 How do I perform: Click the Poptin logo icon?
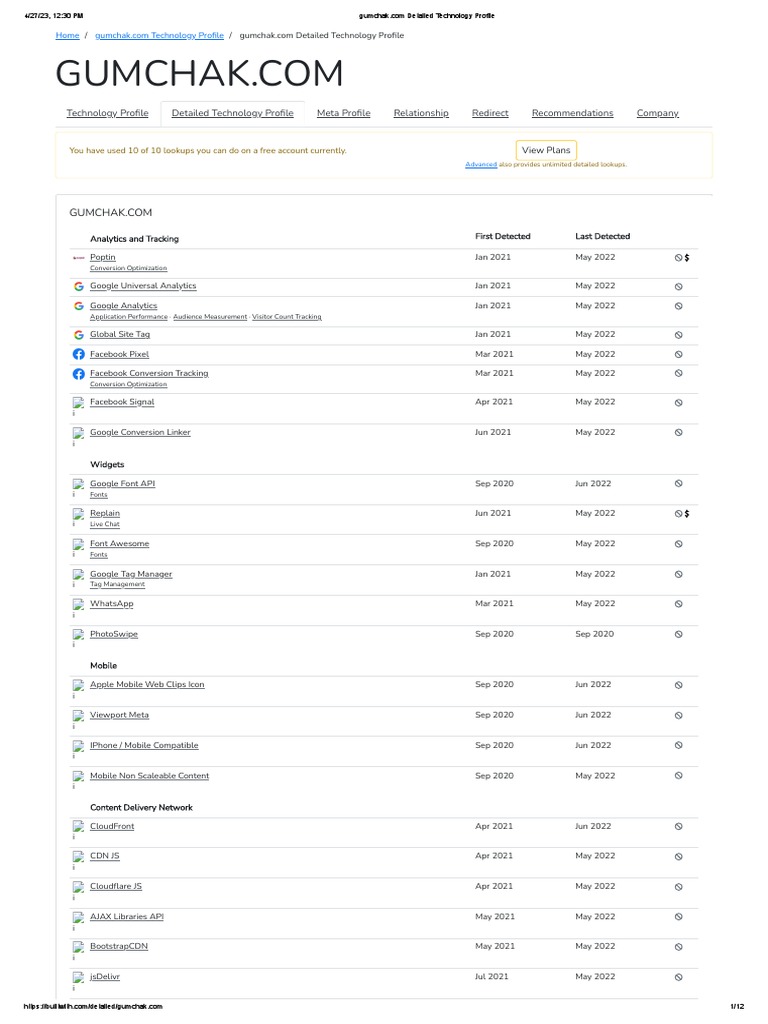tap(78, 258)
